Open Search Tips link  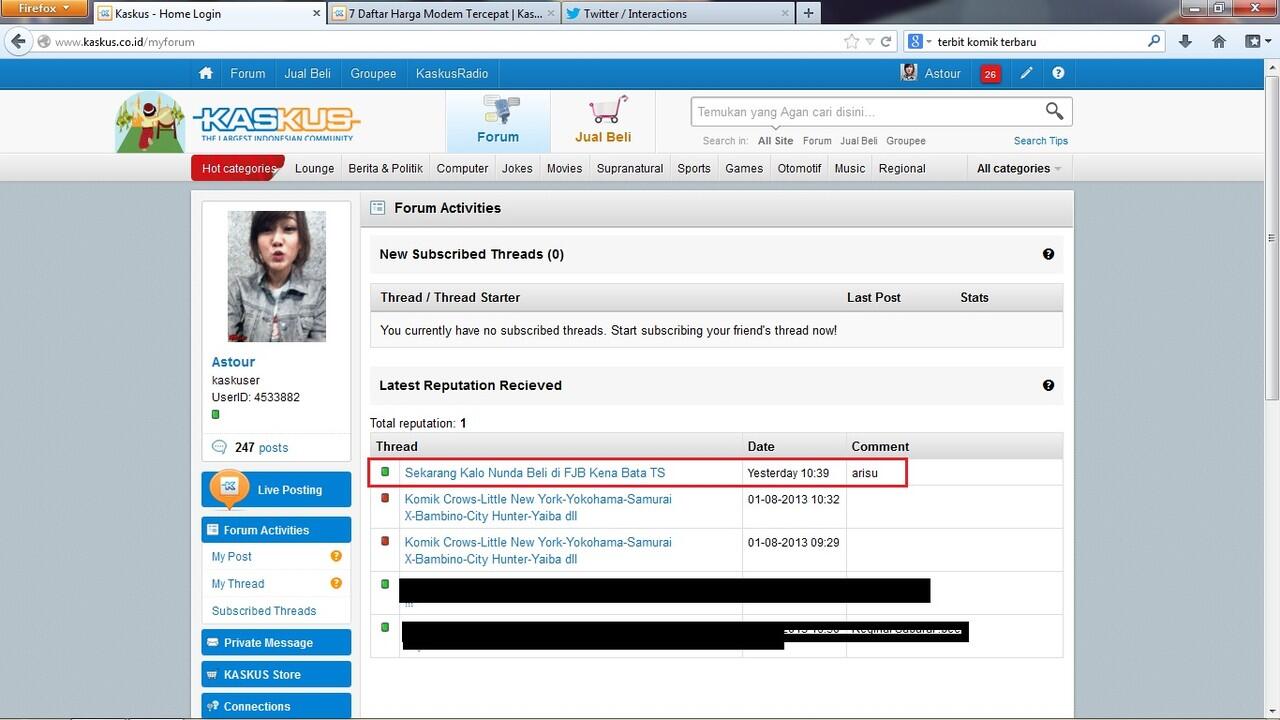click(1041, 141)
